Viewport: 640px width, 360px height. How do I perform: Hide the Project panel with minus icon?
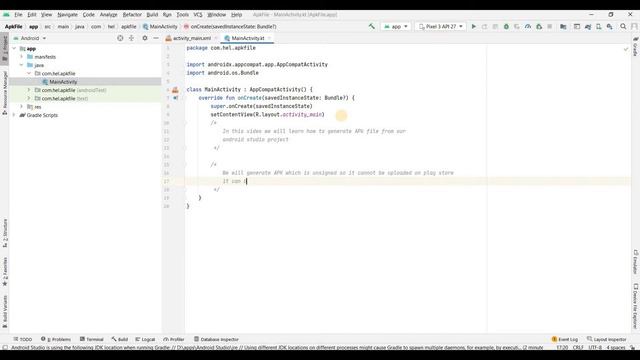click(x=156, y=38)
